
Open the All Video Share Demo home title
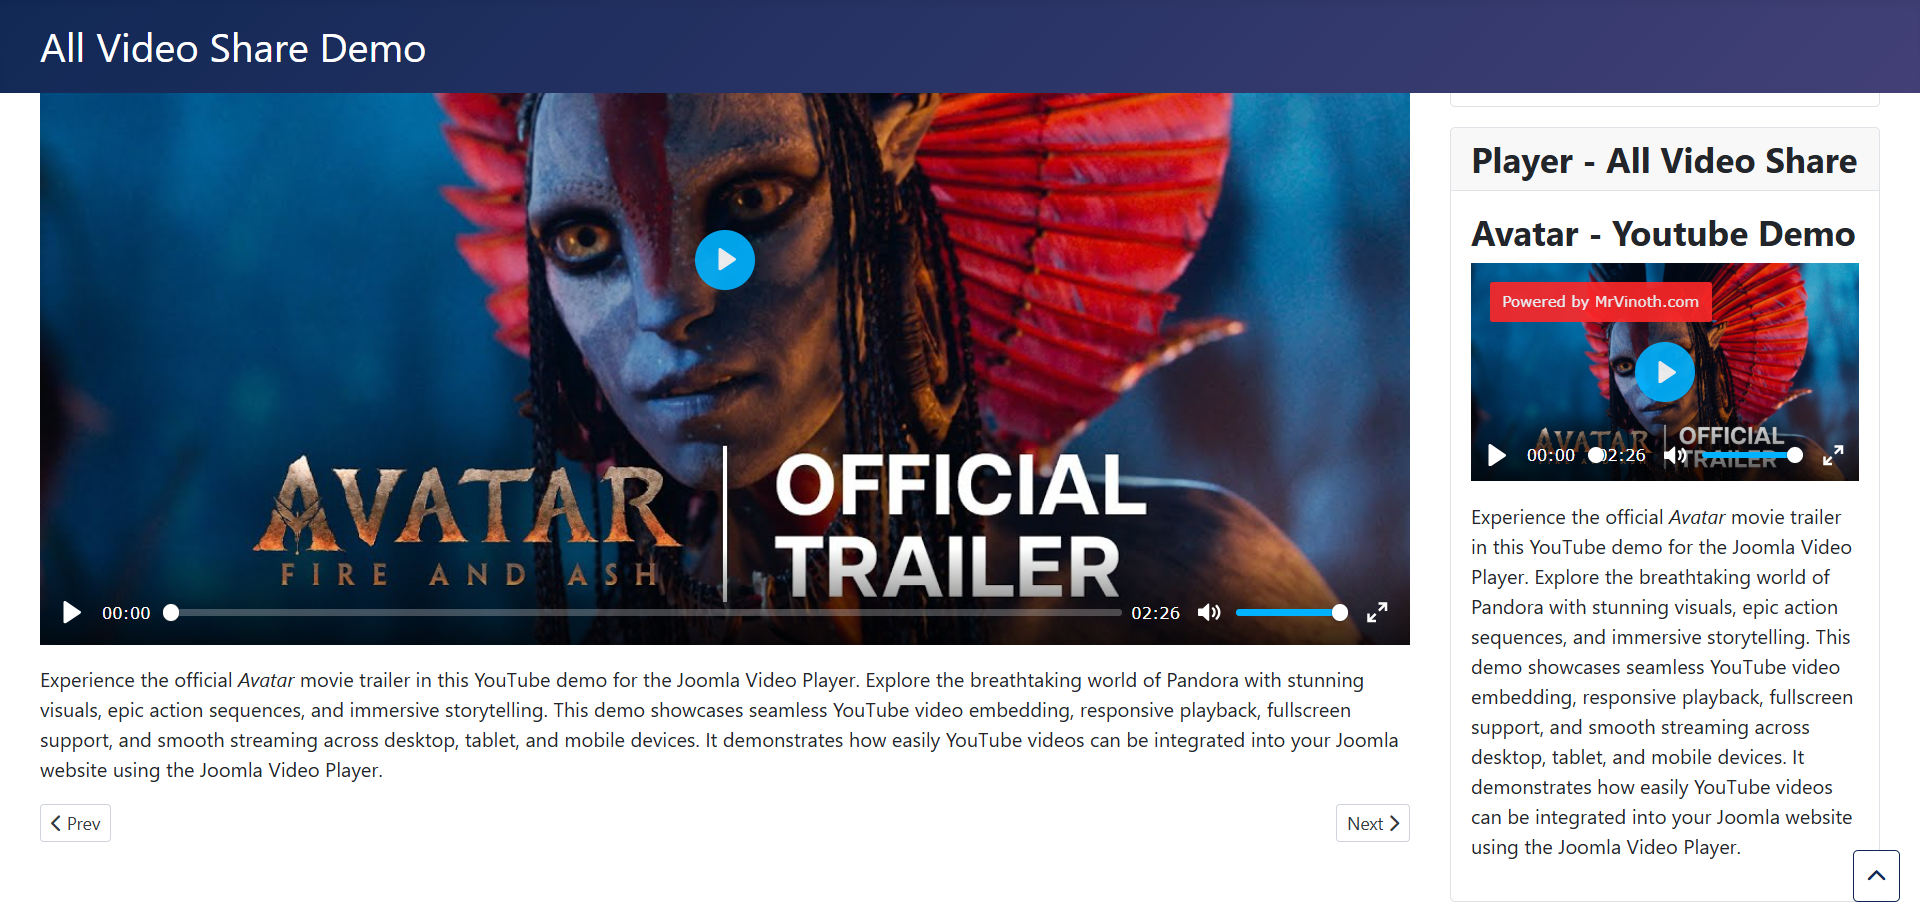233,48
